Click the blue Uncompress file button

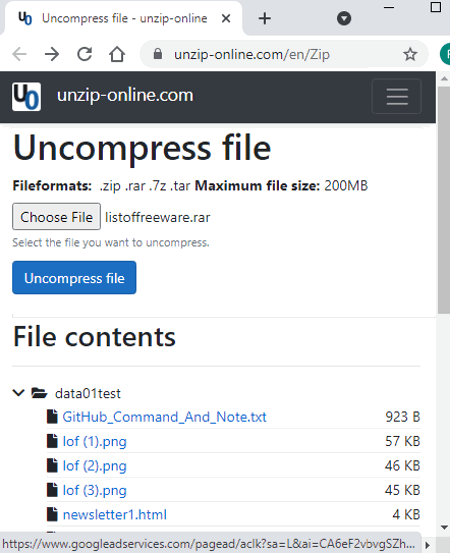point(74,278)
